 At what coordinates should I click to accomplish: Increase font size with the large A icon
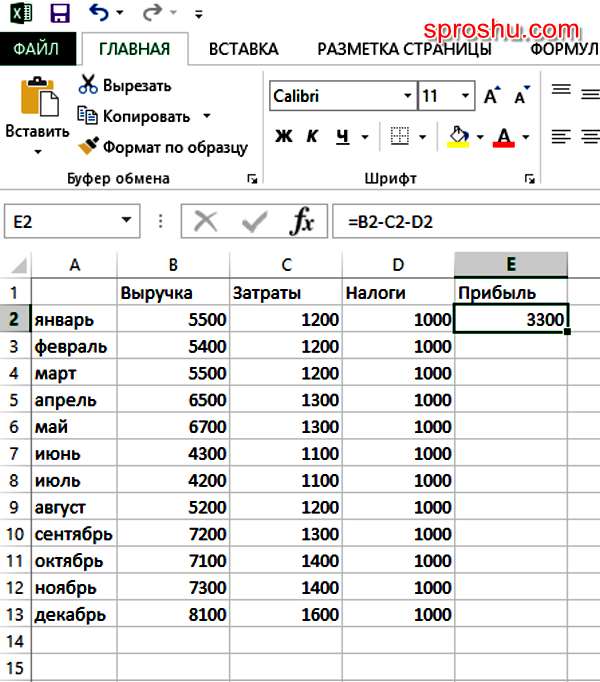point(491,97)
